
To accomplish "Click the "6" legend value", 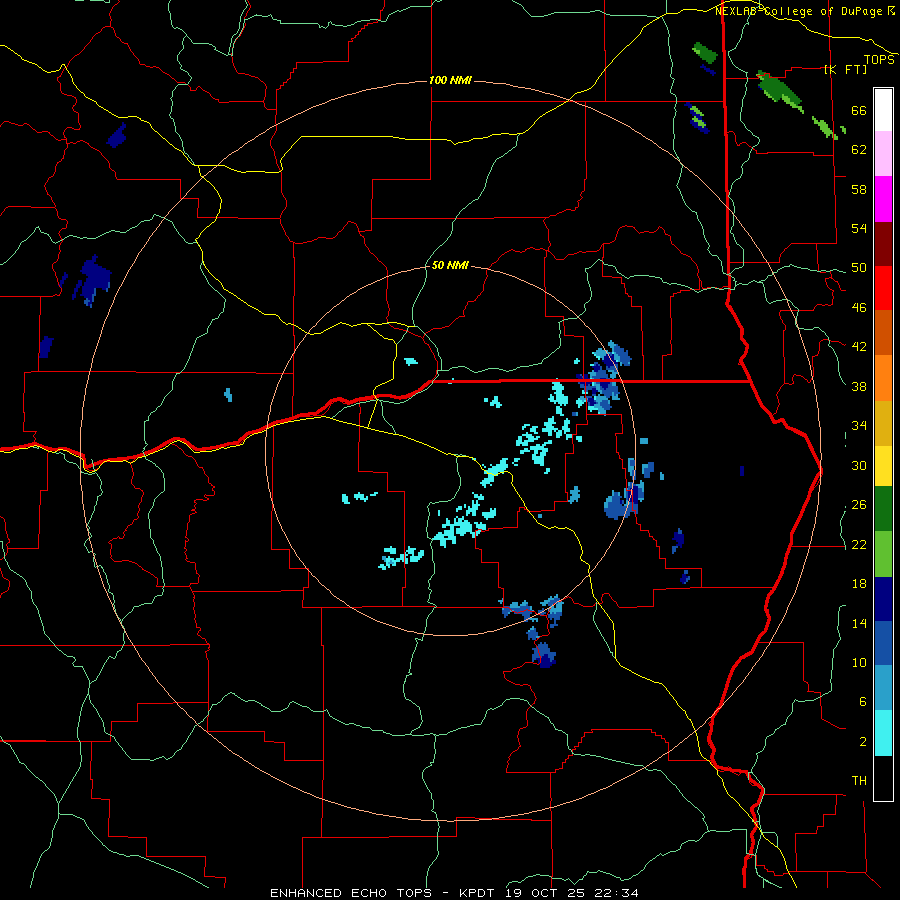I will [863, 702].
